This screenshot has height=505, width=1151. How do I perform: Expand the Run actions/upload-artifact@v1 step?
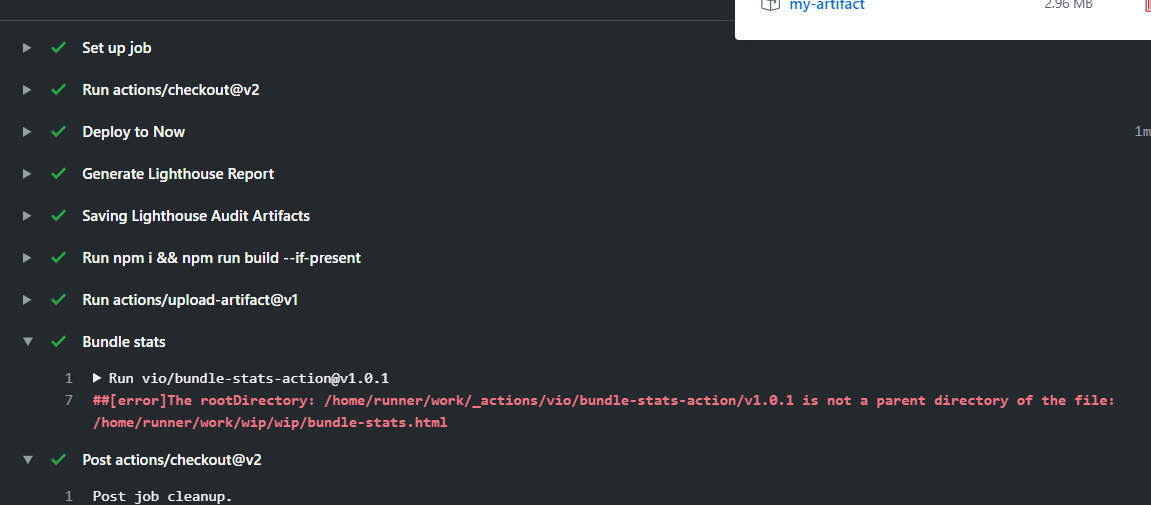click(27, 299)
